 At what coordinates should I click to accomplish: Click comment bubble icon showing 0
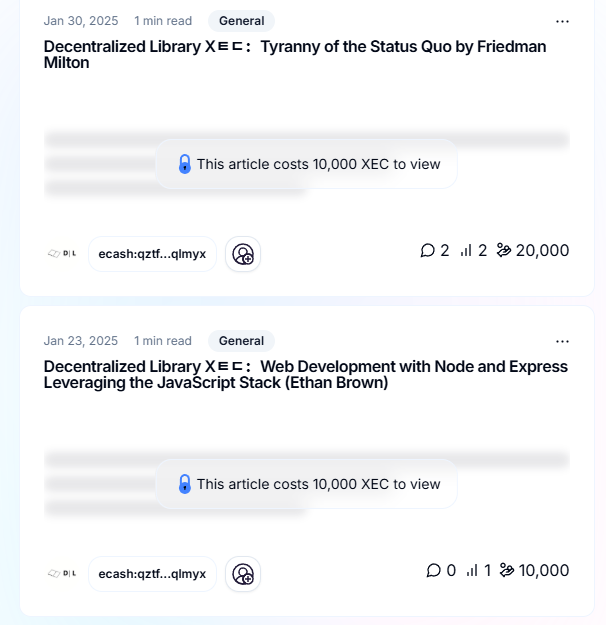[x=433, y=570]
